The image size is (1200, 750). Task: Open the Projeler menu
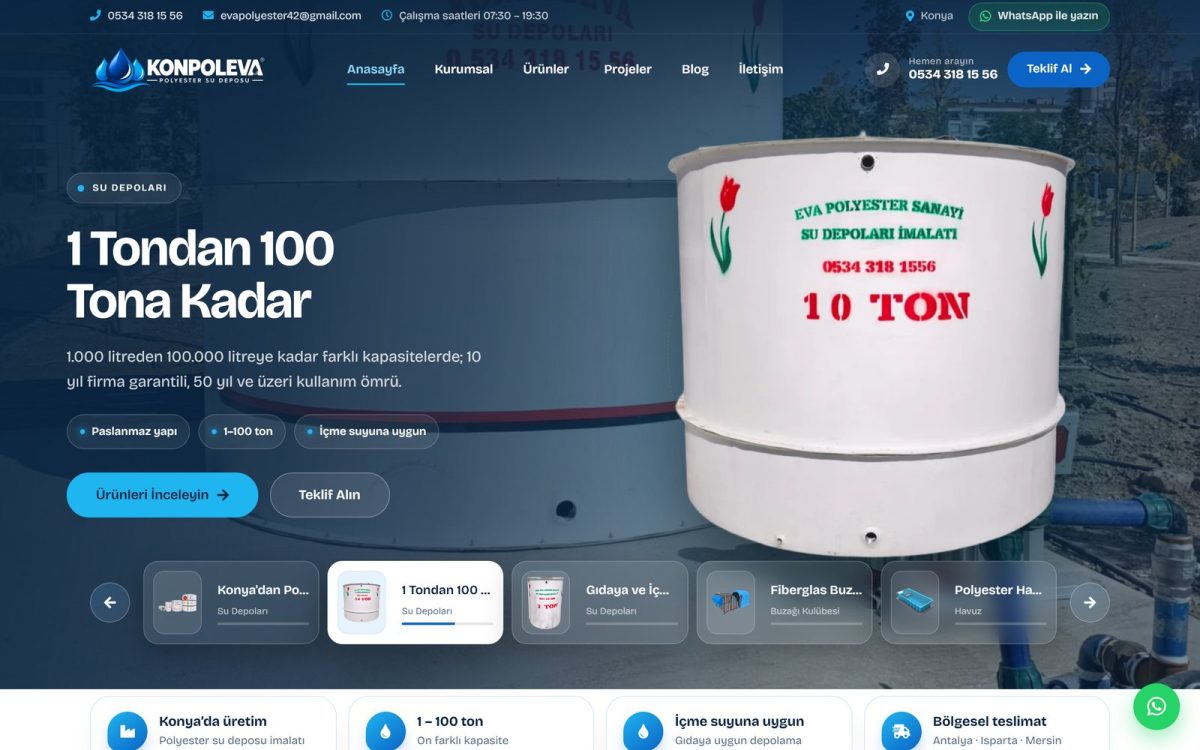(x=628, y=69)
